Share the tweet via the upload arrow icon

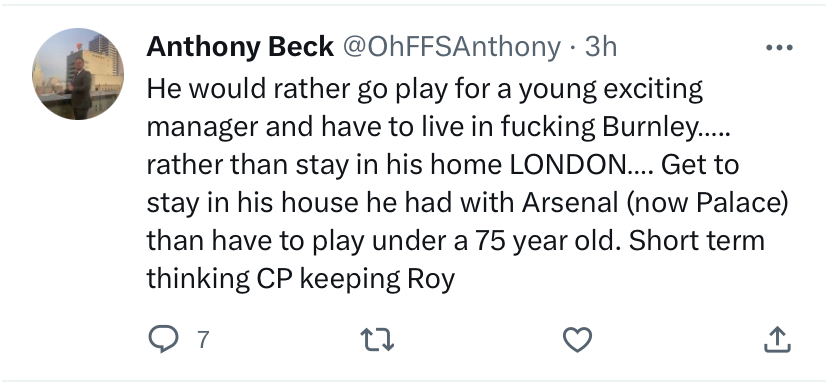(777, 339)
